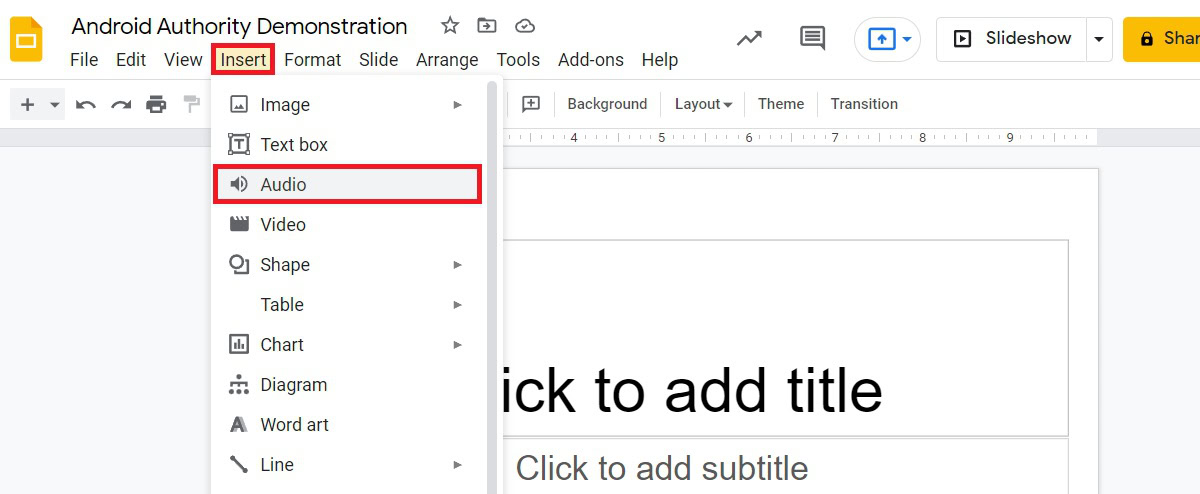Click the Video clapperboard icon
Viewport: 1200px width, 494px height.
click(239, 224)
